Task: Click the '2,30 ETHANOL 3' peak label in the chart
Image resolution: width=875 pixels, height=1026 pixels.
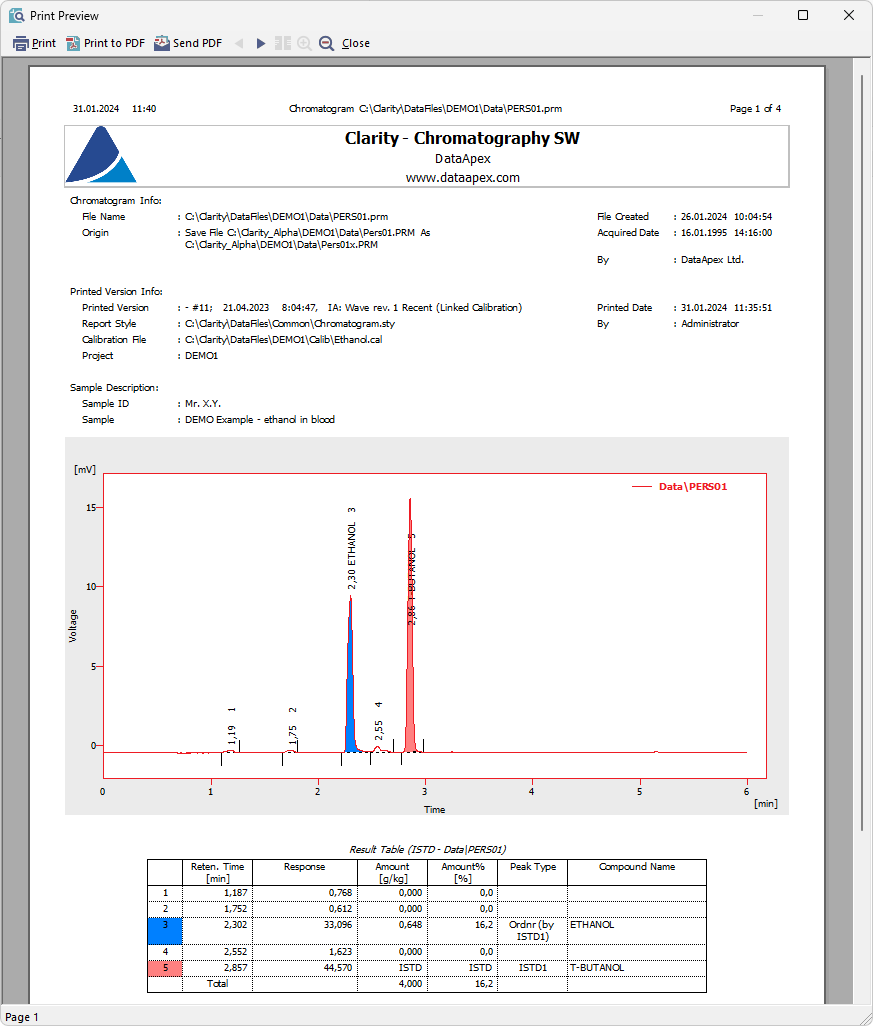Action: (352, 548)
